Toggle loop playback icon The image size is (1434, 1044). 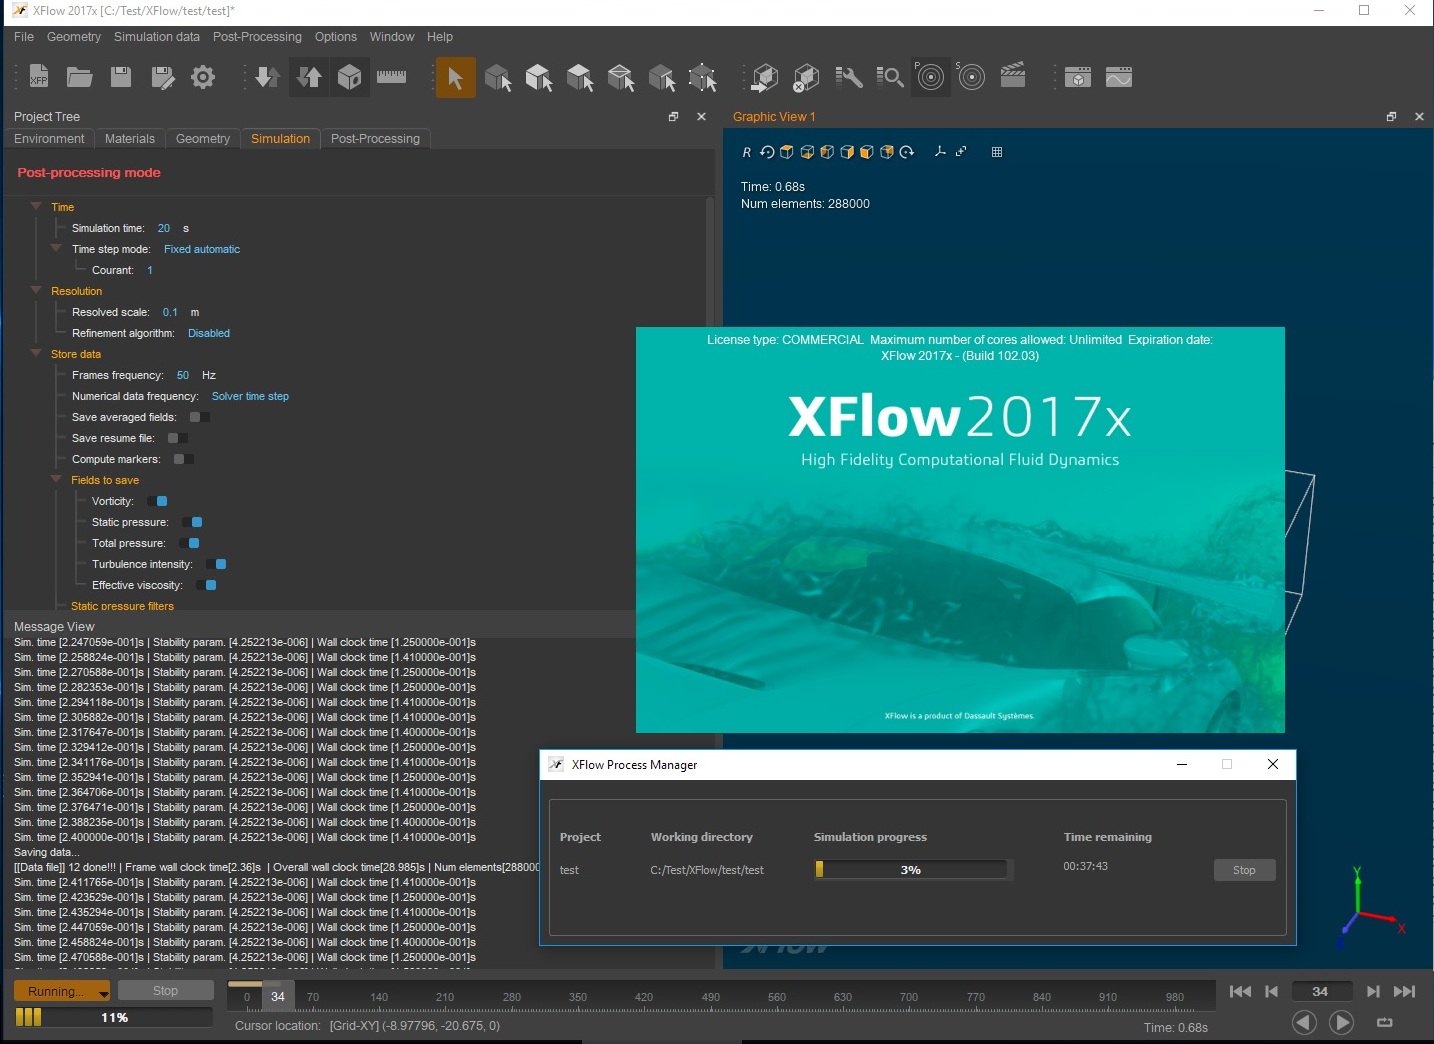click(1385, 1022)
